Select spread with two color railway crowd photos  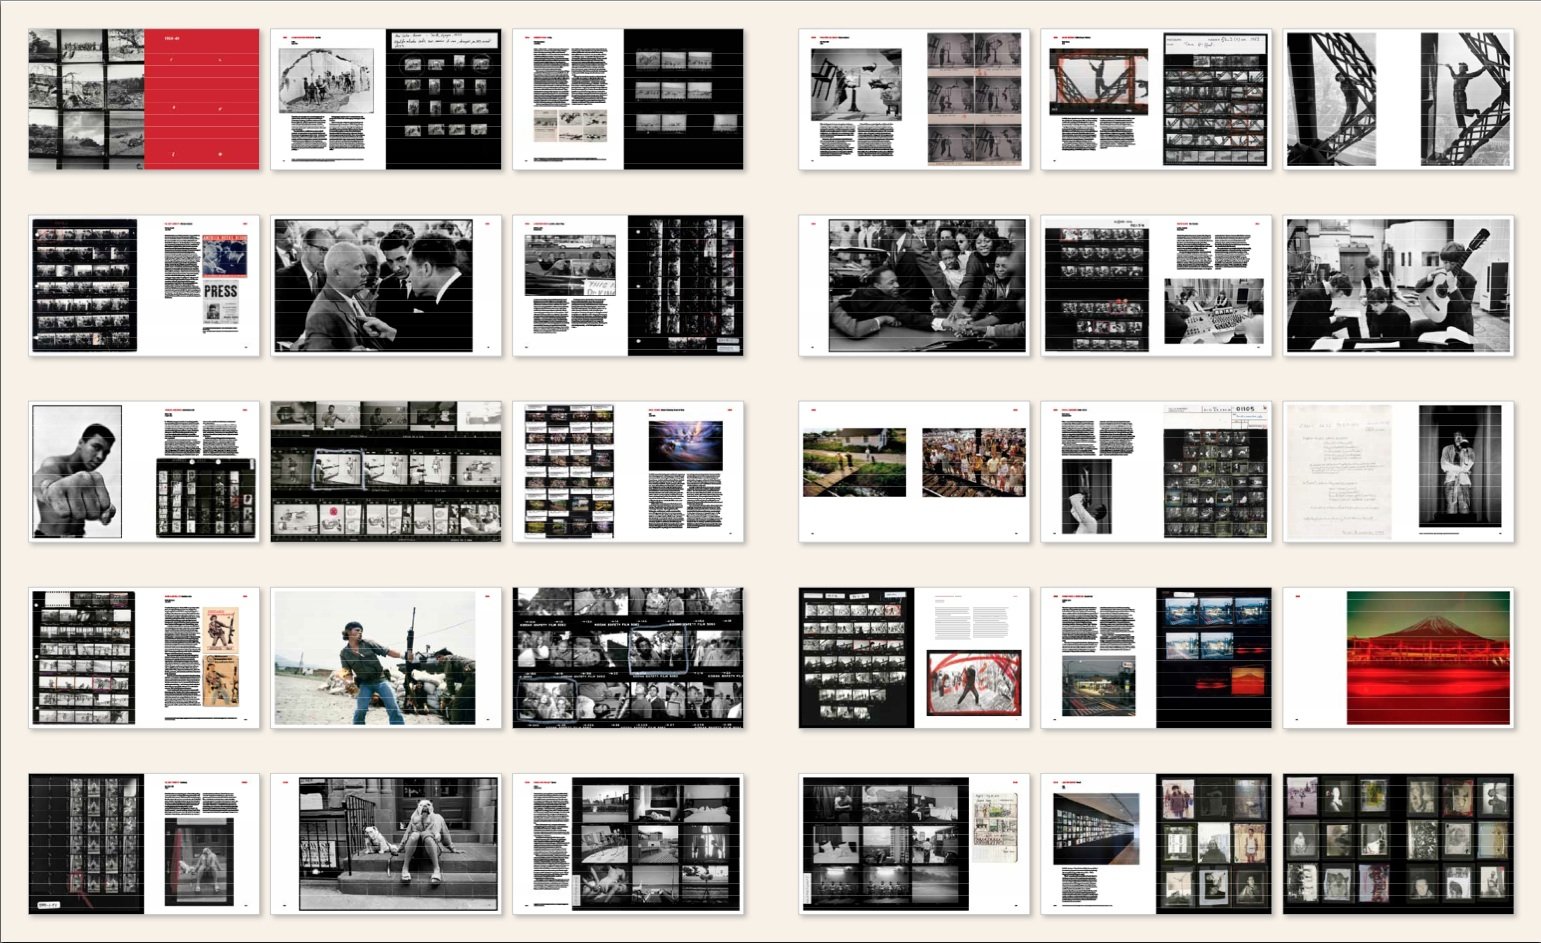coord(914,472)
